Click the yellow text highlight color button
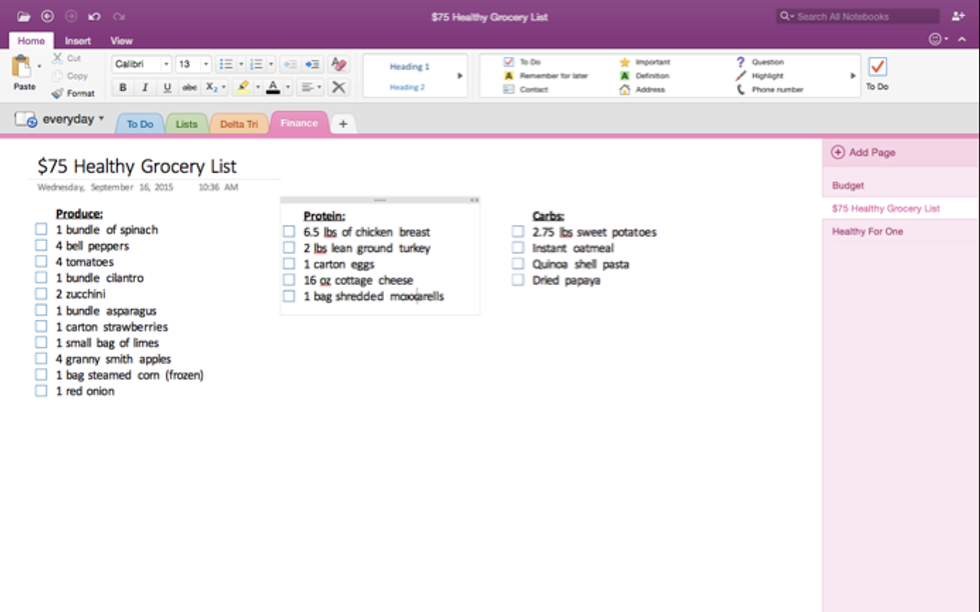980x612 pixels. click(x=243, y=88)
